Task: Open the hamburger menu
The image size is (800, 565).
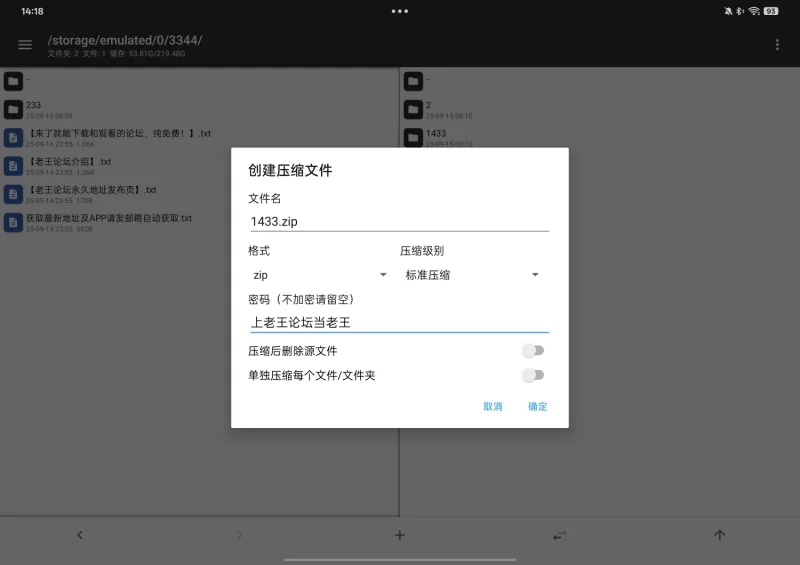Action: click(25, 45)
